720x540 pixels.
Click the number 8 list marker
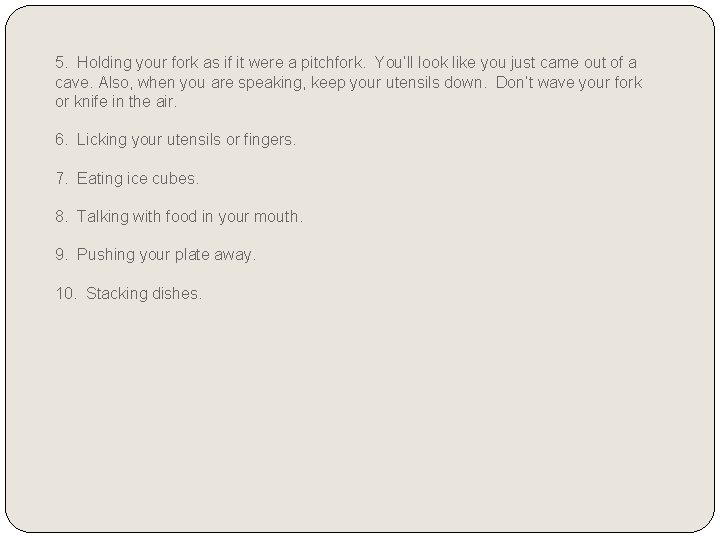click(62, 216)
